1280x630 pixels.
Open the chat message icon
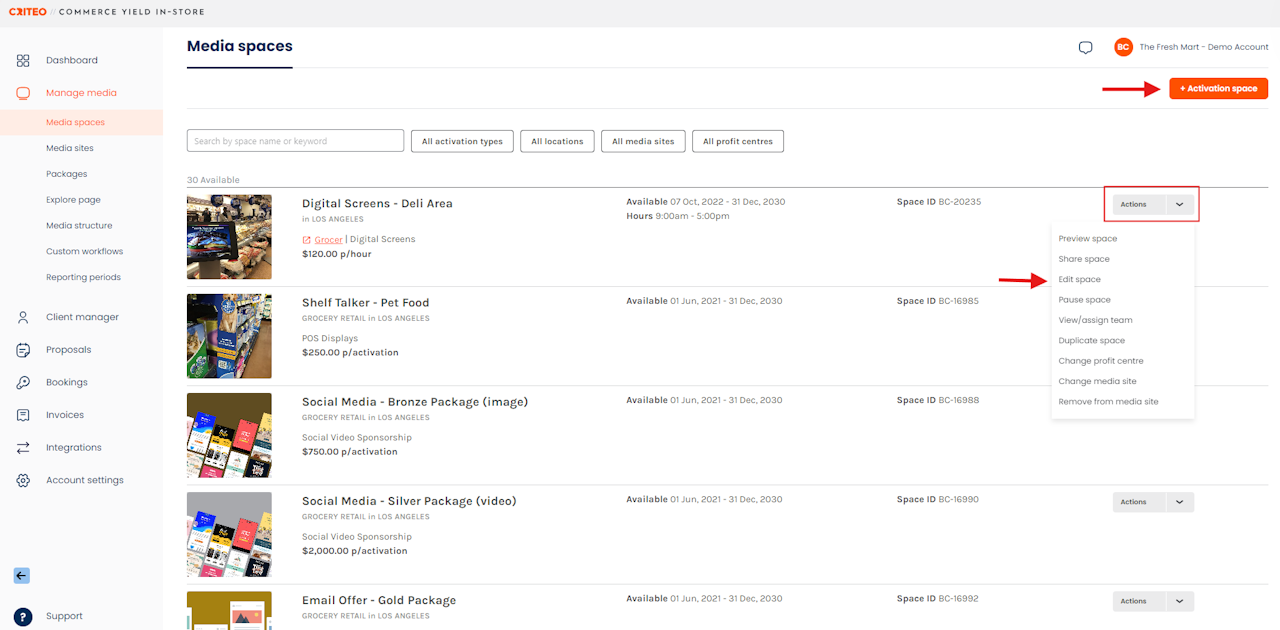pos(1085,48)
